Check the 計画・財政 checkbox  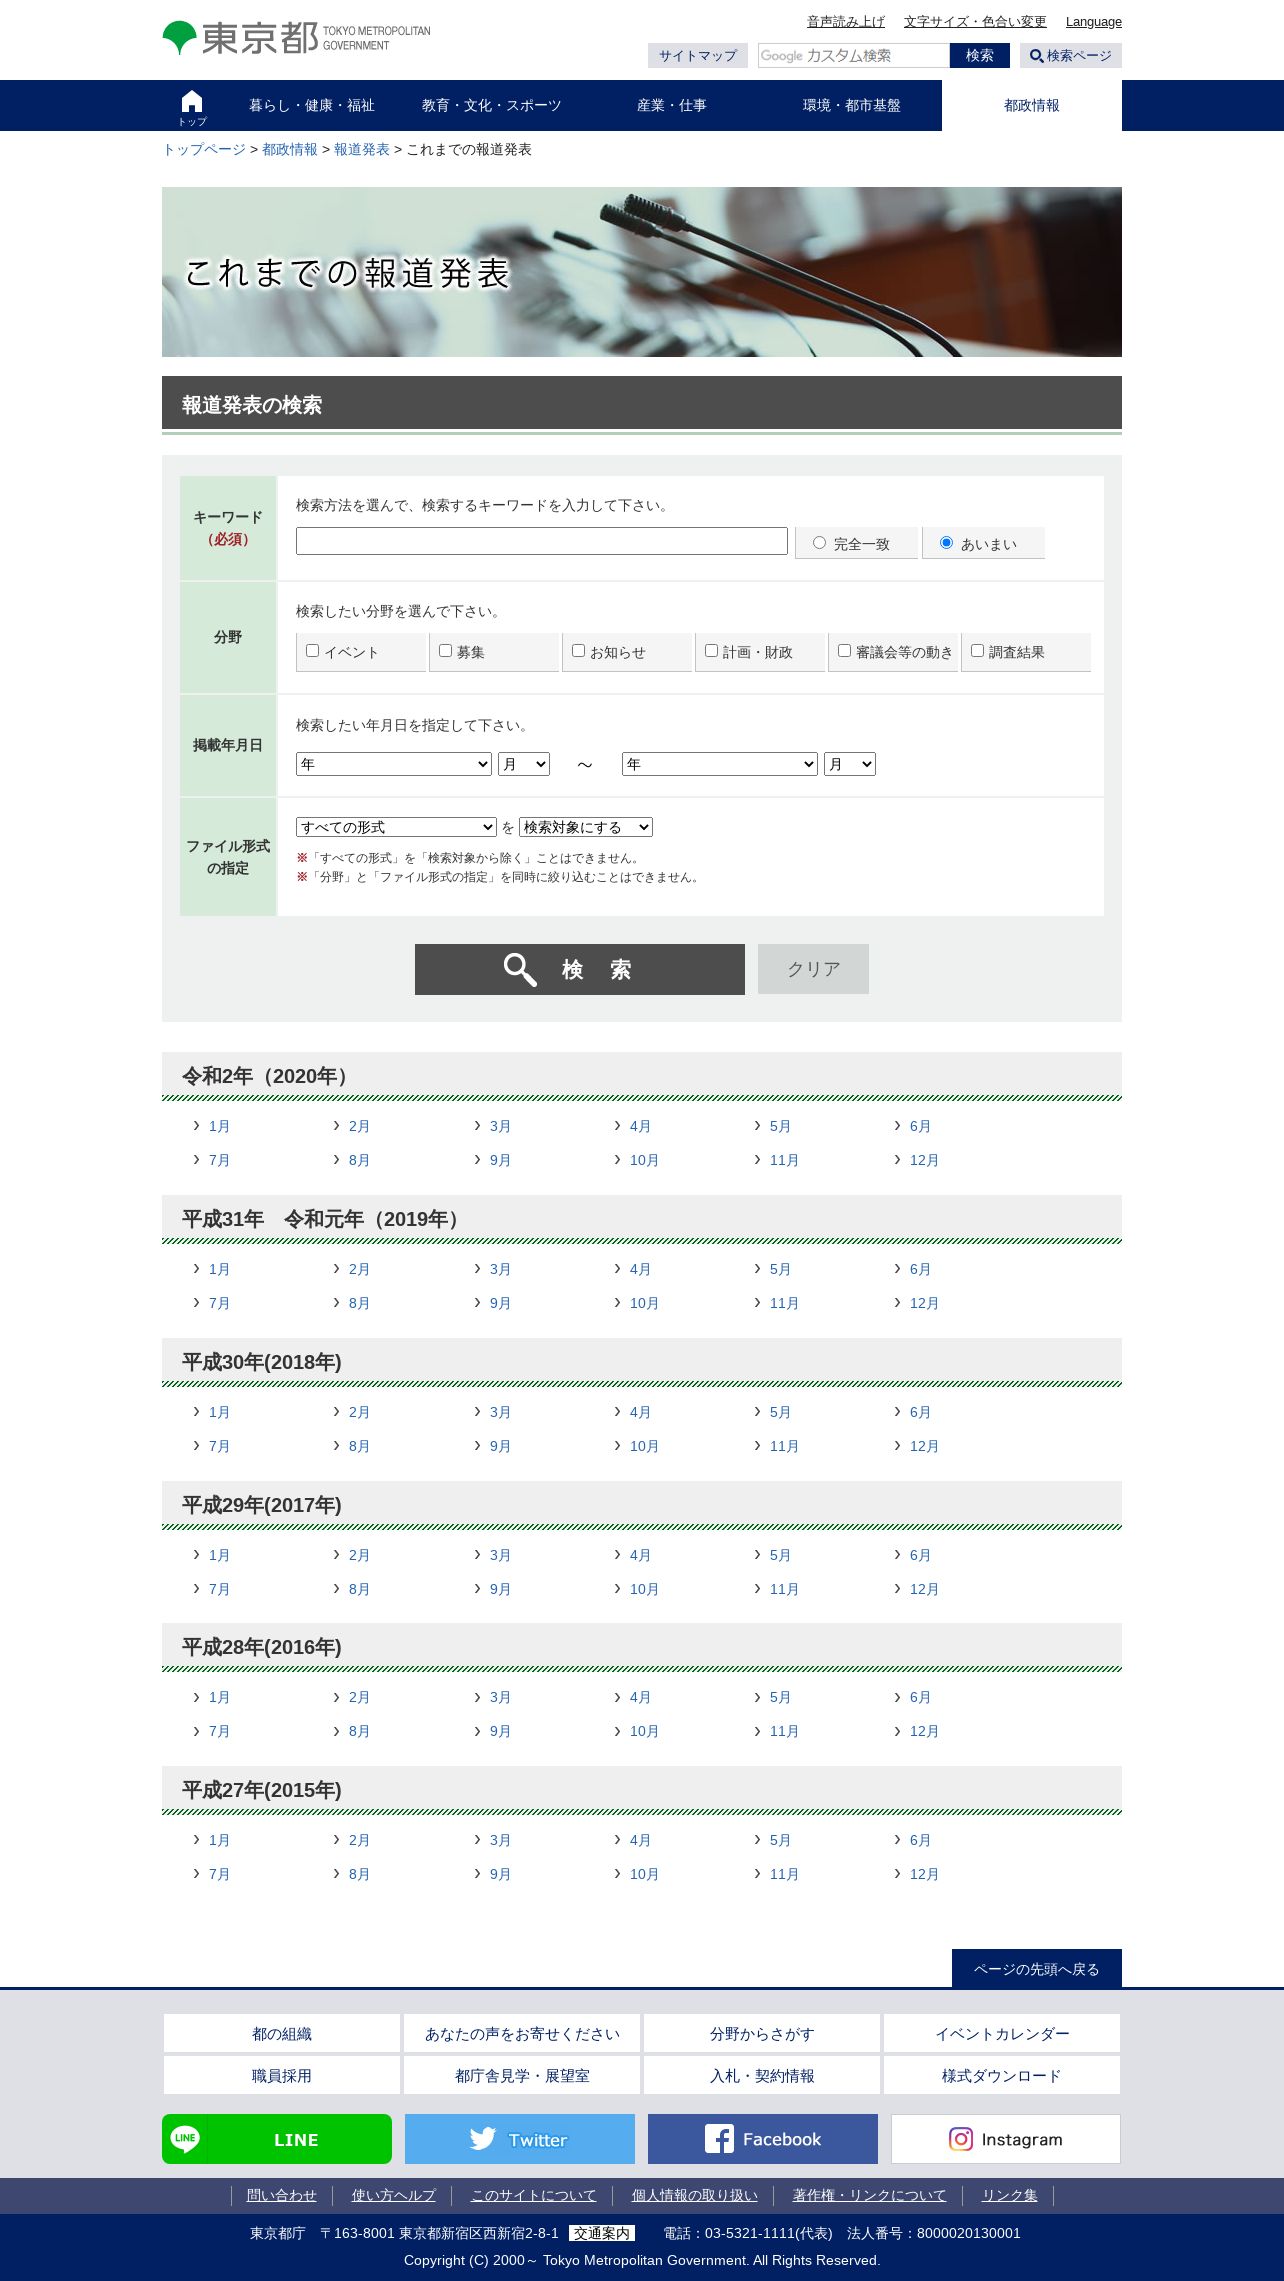[711, 651]
